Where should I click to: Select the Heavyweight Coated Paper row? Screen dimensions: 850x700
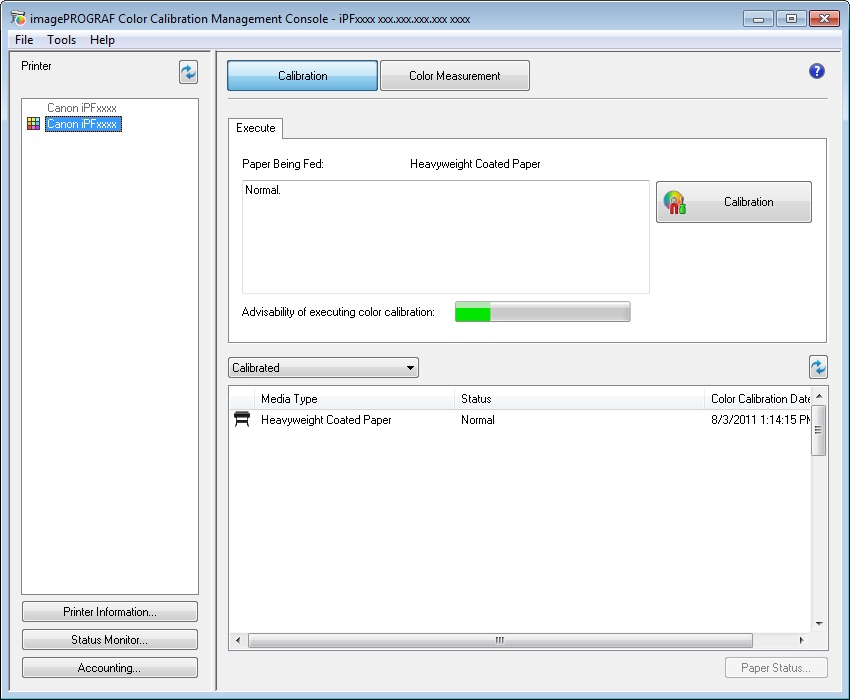coord(520,420)
